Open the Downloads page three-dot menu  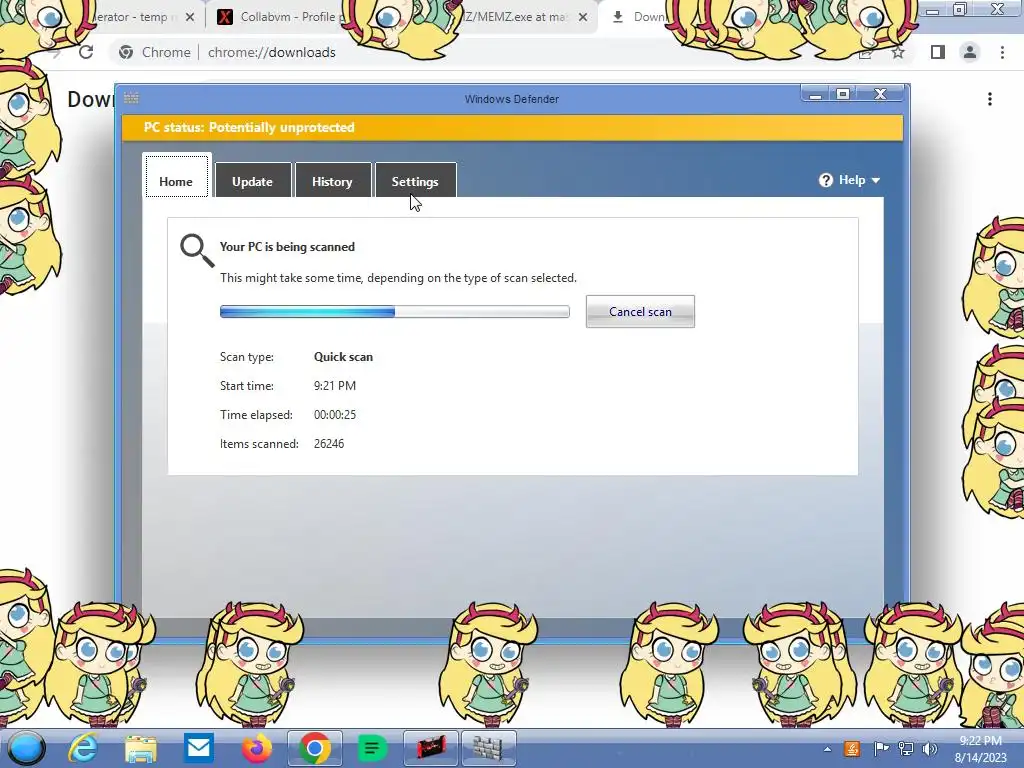990,99
